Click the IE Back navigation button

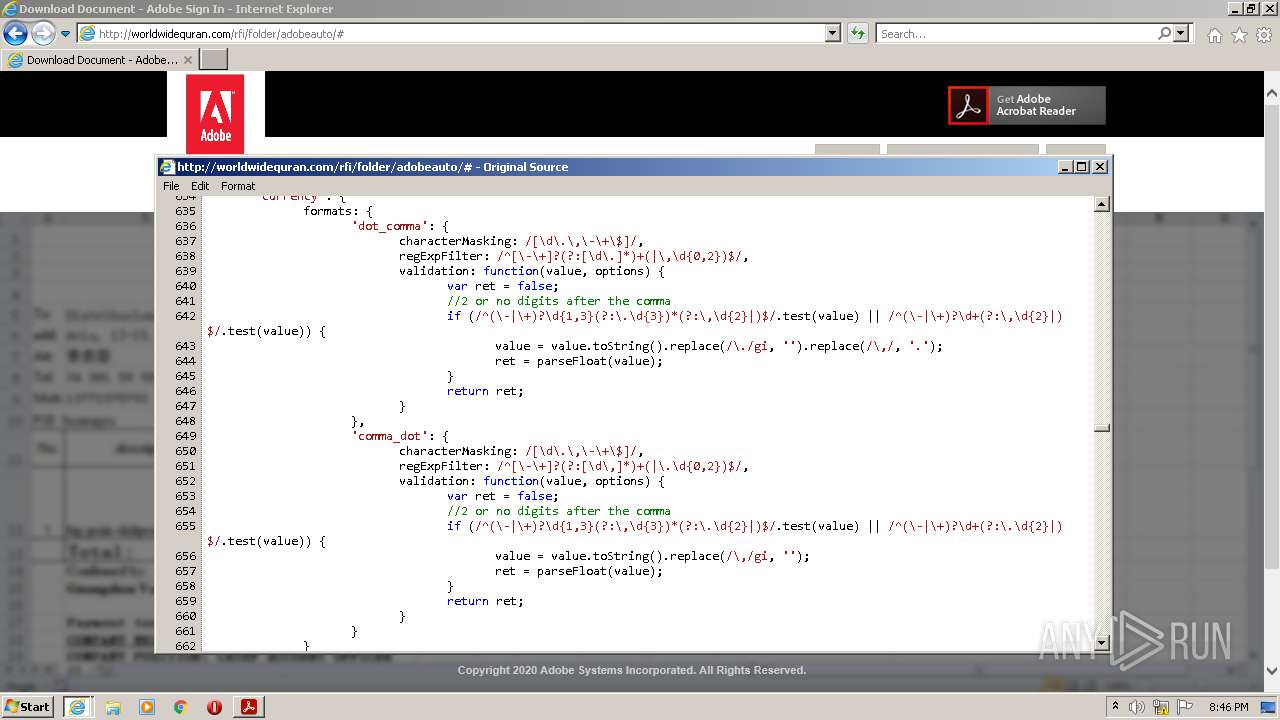[15, 33]
